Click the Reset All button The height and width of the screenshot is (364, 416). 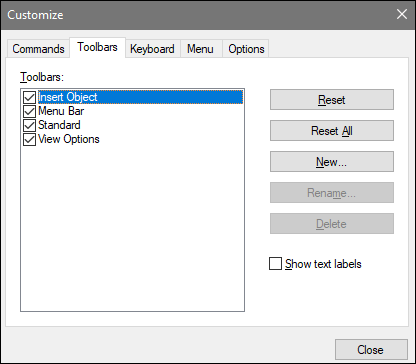tap(332, 131)
